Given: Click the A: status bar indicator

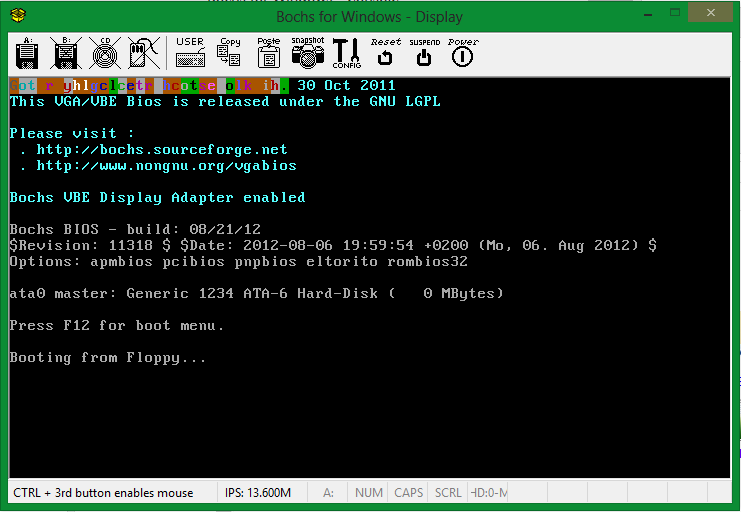Looking at the screenshot, I should [x=328, y=493].
